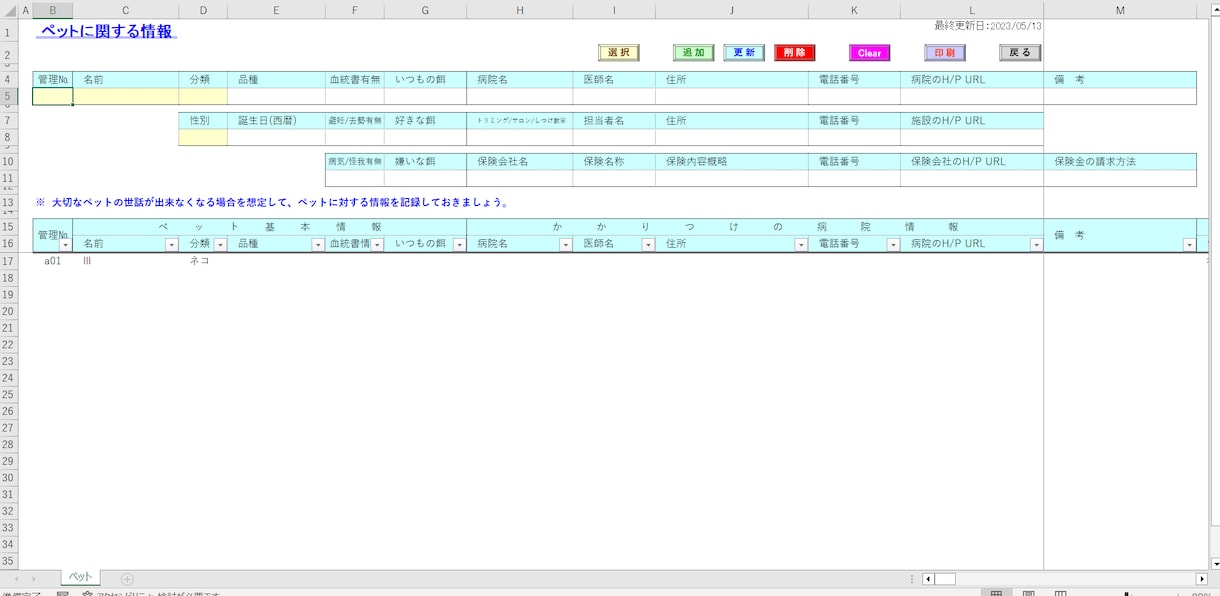Open the 管理No. filter dropdown
The image size is (1220, 596).
click(66, 245)
